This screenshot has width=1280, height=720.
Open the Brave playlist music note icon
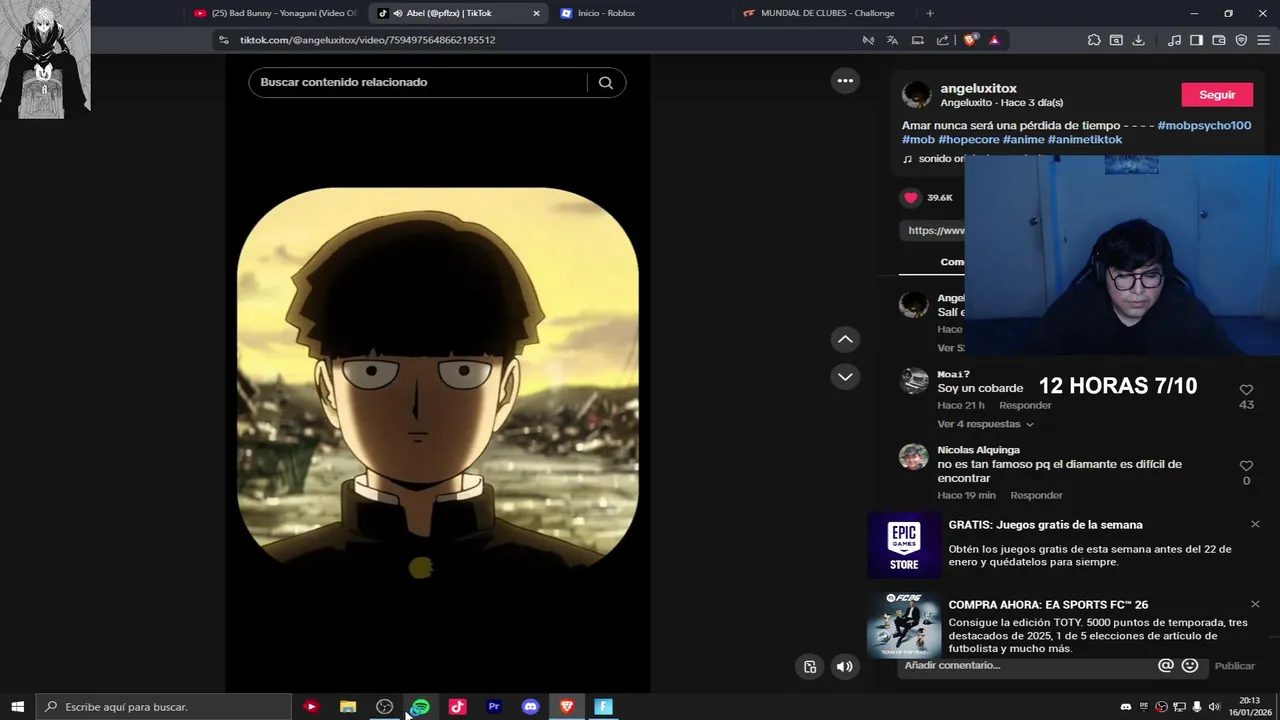(1174, 40)
